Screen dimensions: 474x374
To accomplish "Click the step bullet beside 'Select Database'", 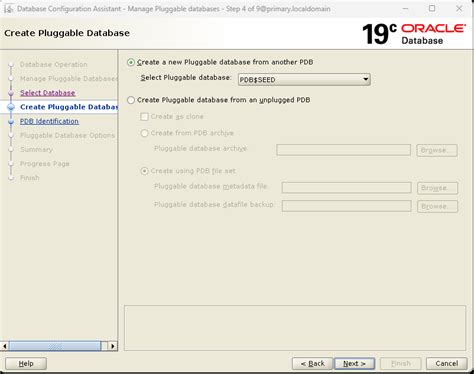I will (x=11, y=93).
